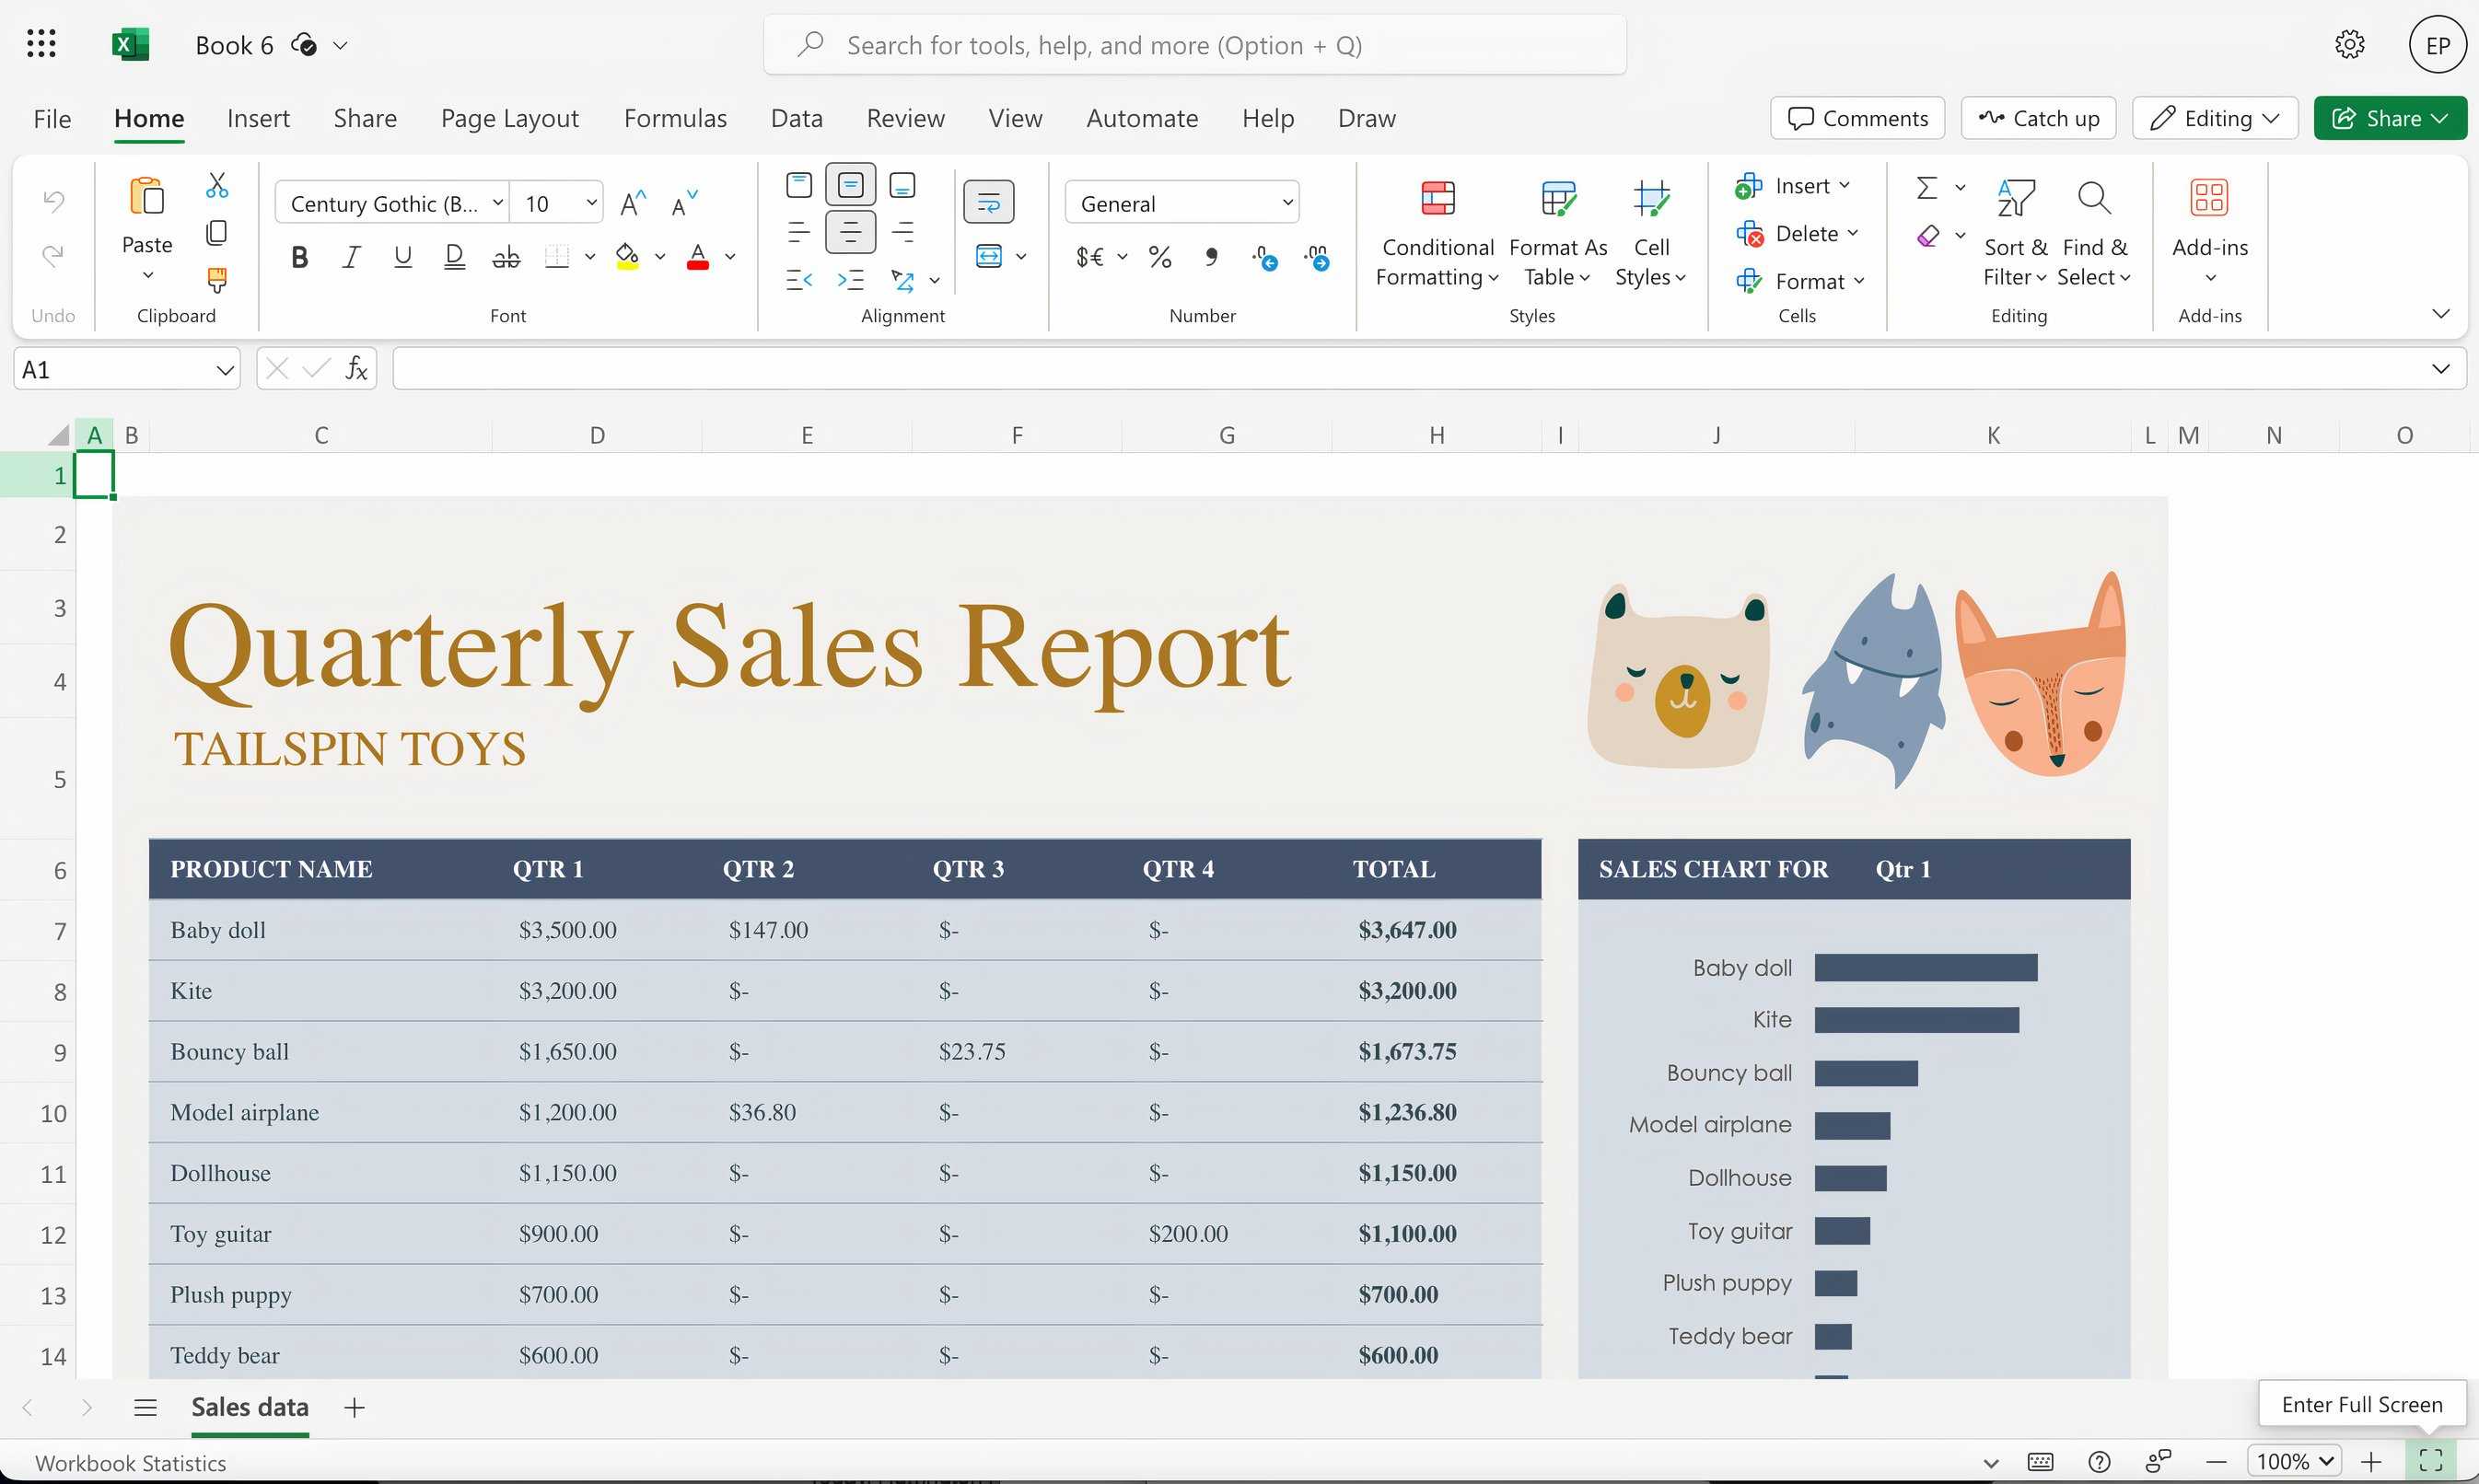Open the settings gear
The width and height of the screenshot is (2479, 1484).
coord(2349,45)
